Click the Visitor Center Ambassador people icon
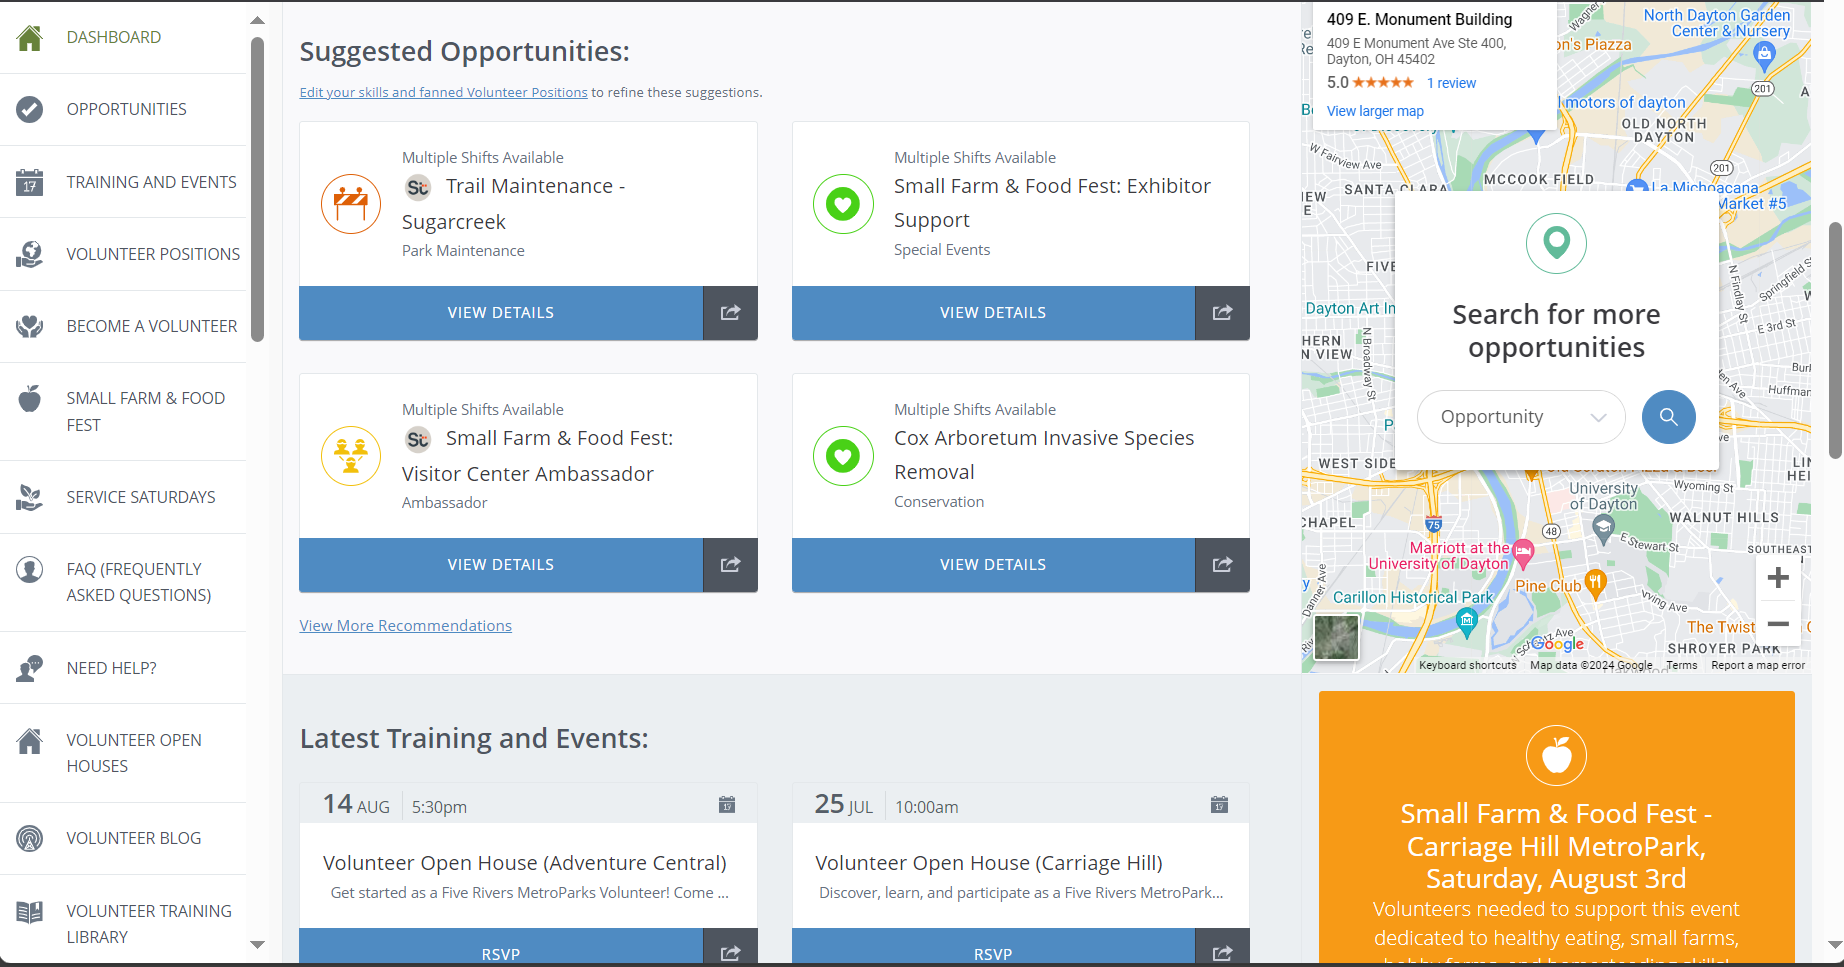 (351, 456)
